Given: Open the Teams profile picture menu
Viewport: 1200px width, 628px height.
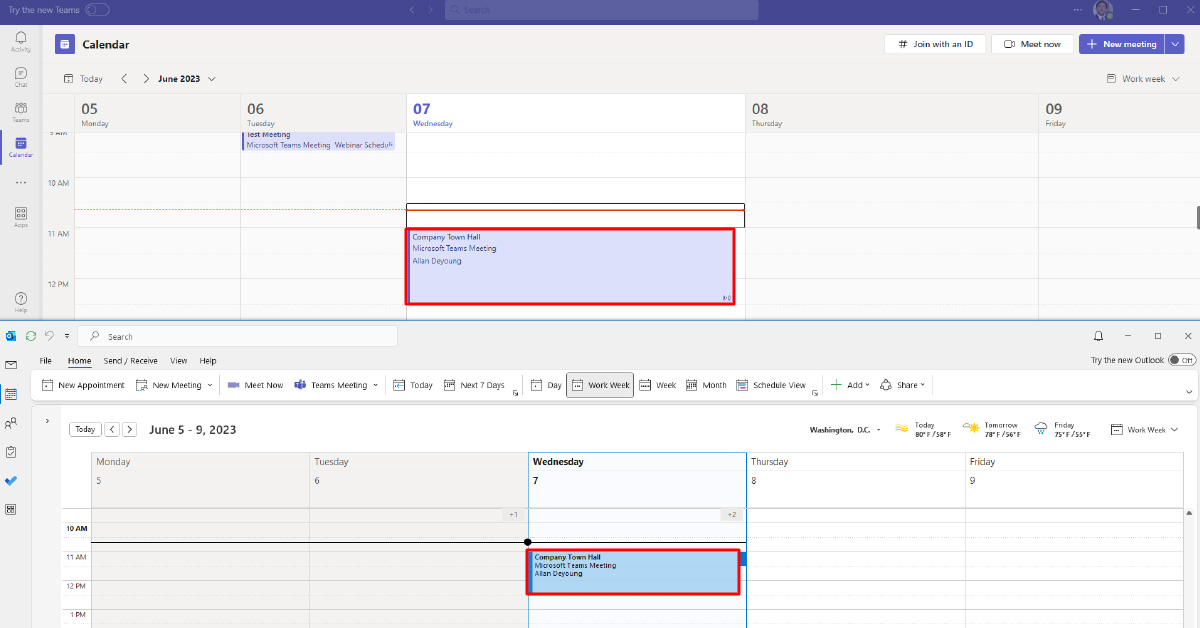Looking at the screenshot, I should 1103,10.
